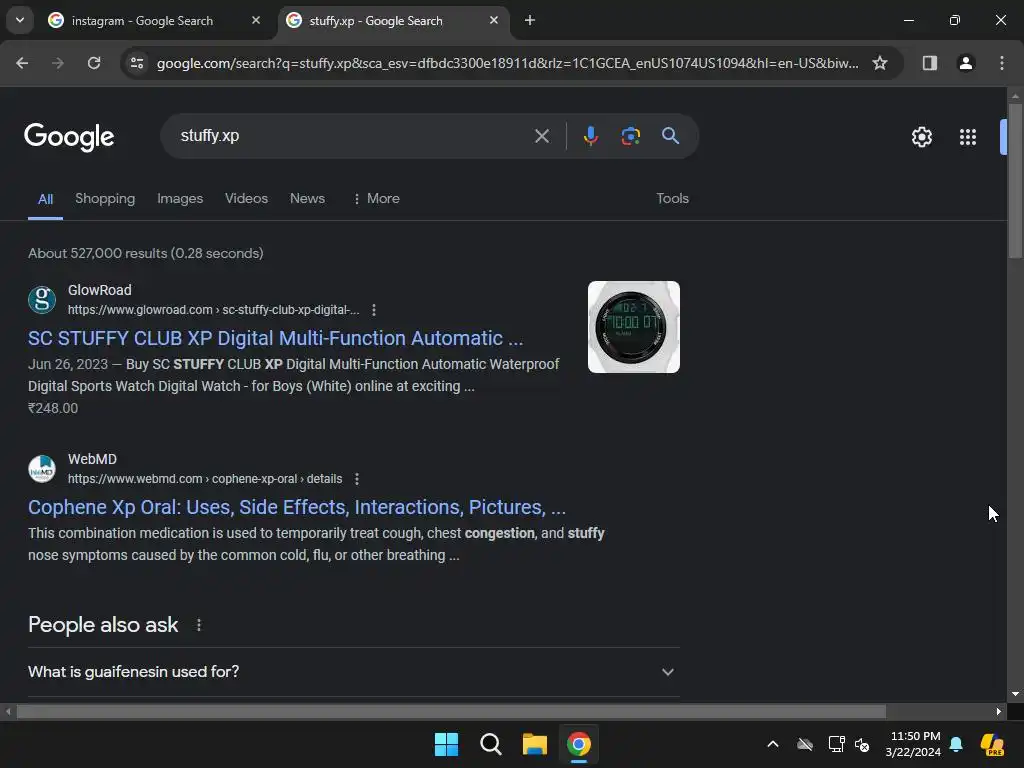Image resolution: width=1024 pixels, height=768 pixels.
Task: Open People also ask options menu
Action: (199, 625)
